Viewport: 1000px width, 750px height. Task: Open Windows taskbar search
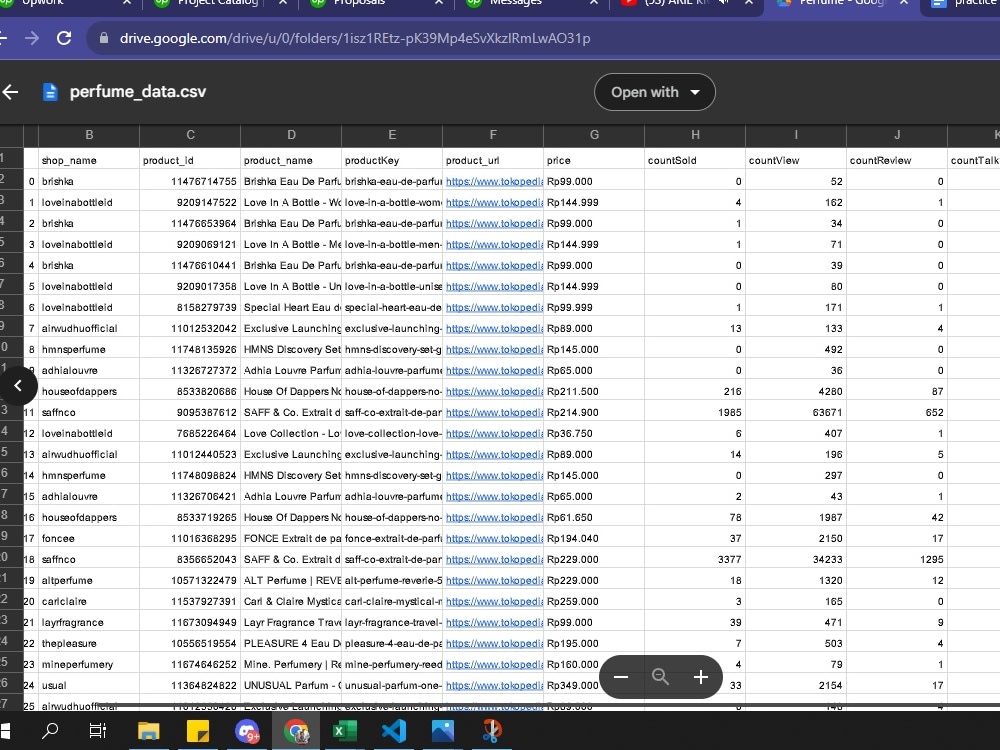coord(50,730)
